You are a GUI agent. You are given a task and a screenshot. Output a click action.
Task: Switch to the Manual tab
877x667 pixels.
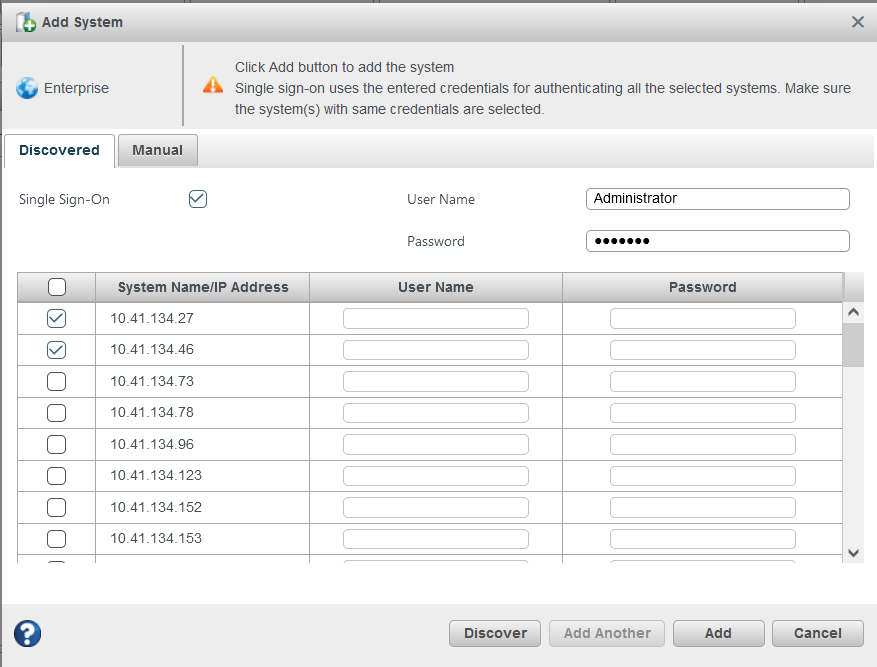point(158,150)
